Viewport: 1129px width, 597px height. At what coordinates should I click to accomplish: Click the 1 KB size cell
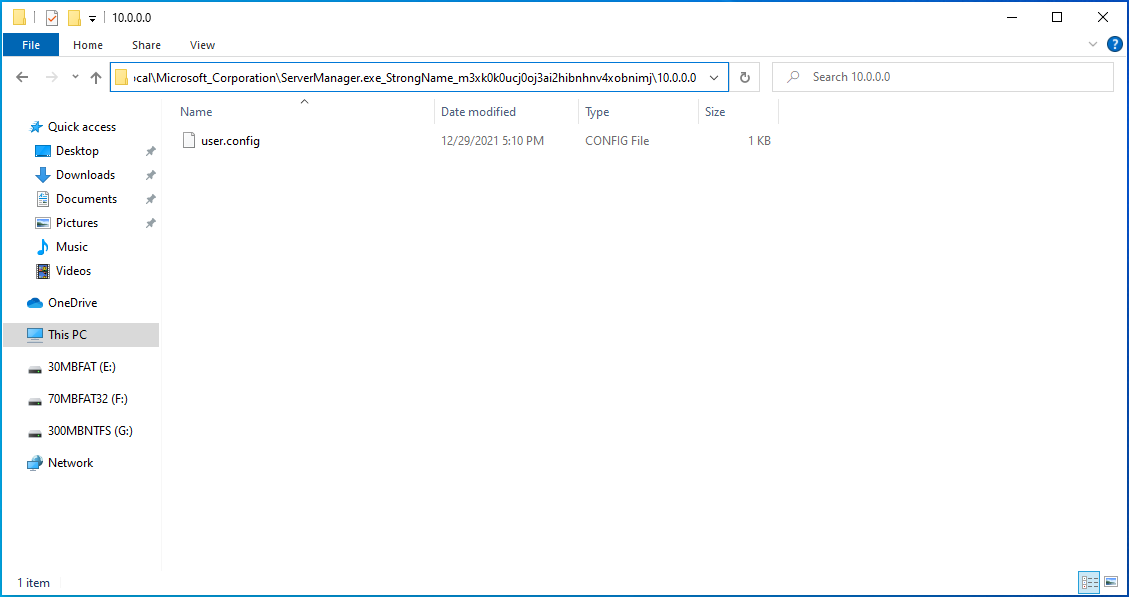(x=759, y=140)
